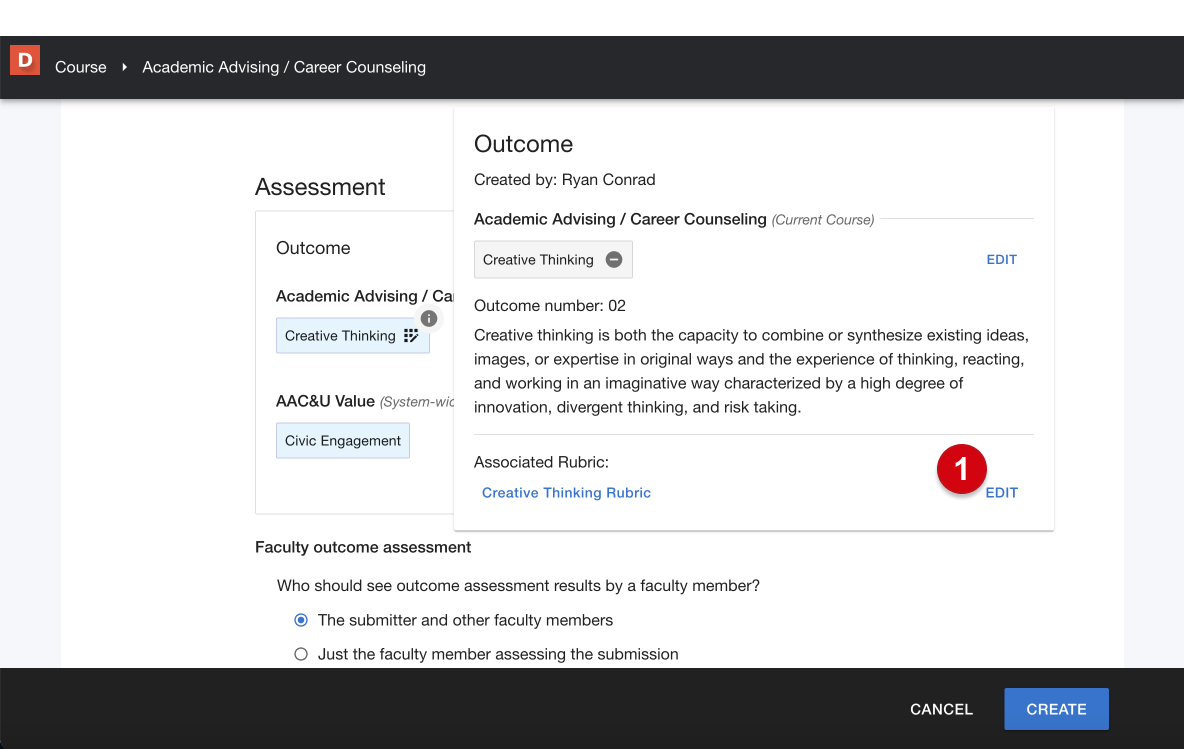Select the Creative Thinking tag in Assessment

point(352,336)
